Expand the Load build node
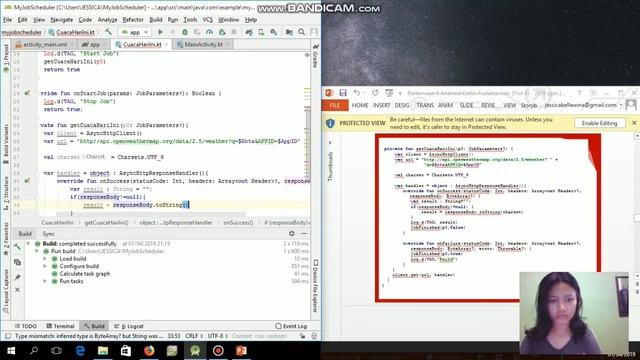 pos(45,259)
